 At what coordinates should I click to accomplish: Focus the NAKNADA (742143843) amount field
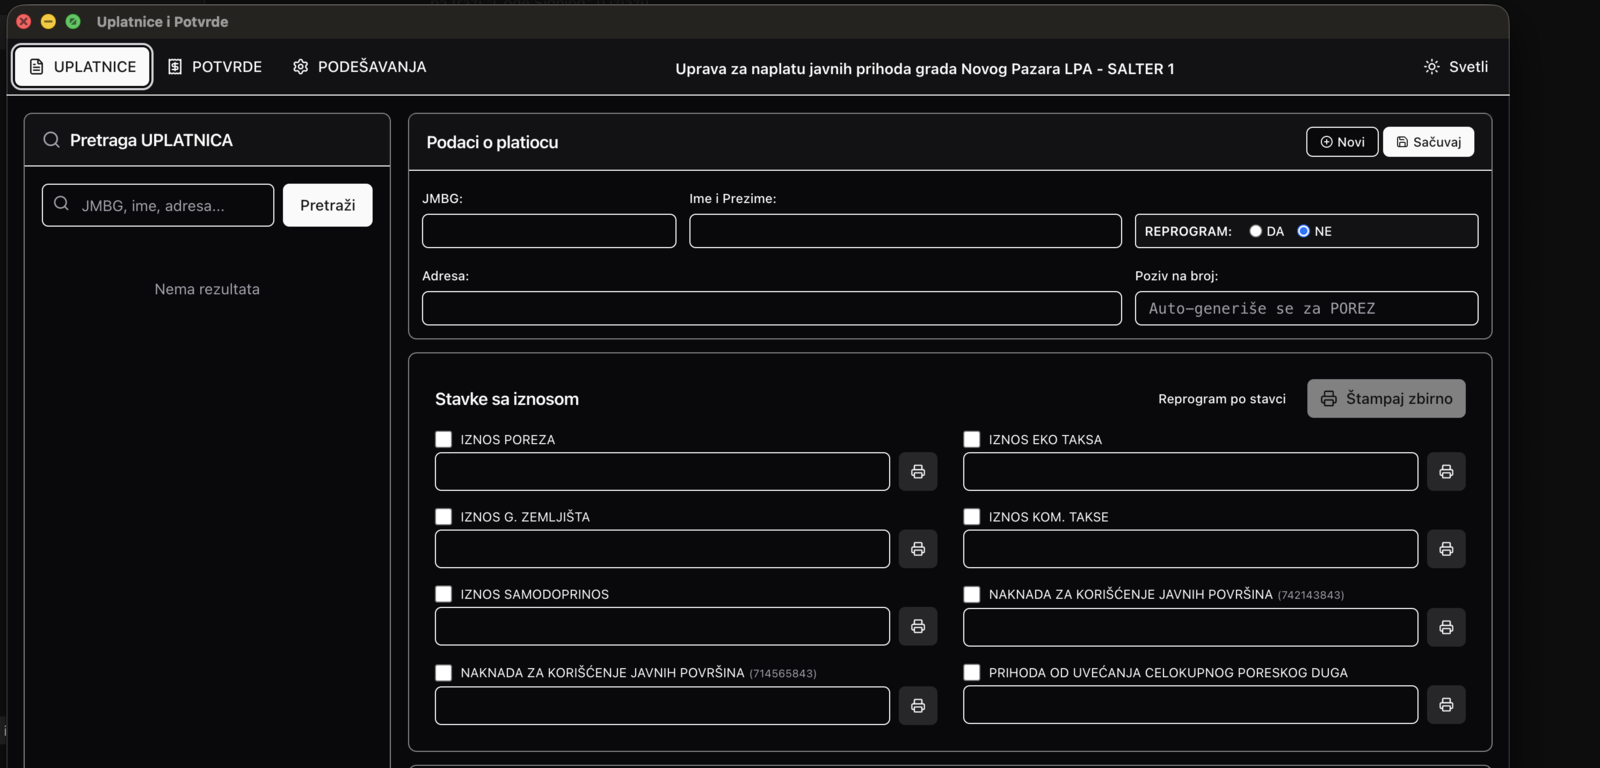[x=1190, y=627]
